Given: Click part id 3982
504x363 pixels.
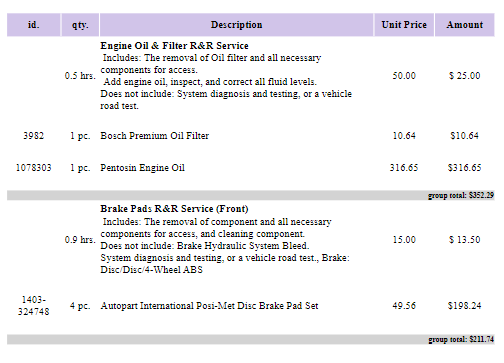Looking at the screenshot, I should coord(33,136).
